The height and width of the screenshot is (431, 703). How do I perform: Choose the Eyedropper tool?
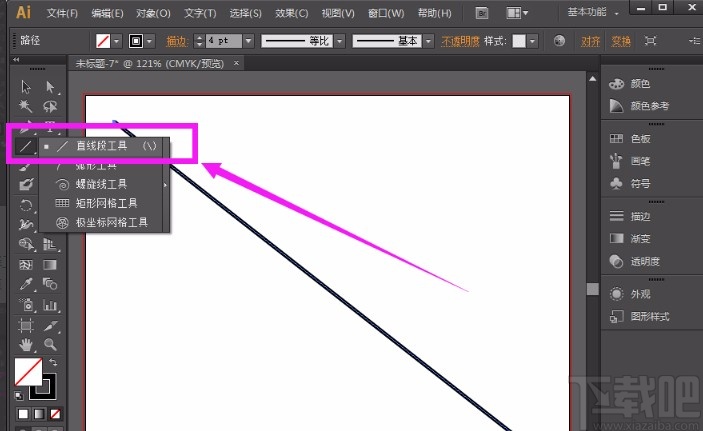pyautogui.click(x=26, y=284)
